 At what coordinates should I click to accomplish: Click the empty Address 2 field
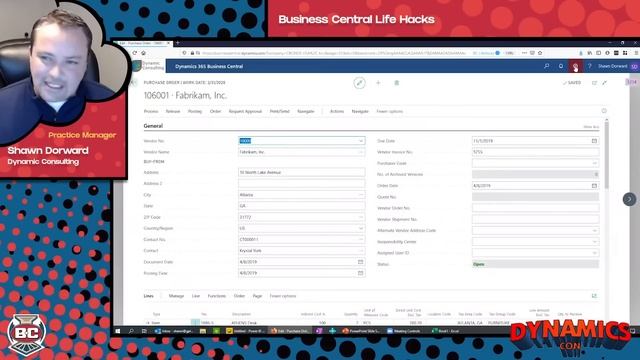pyautogui.click(x=301, y=184)
